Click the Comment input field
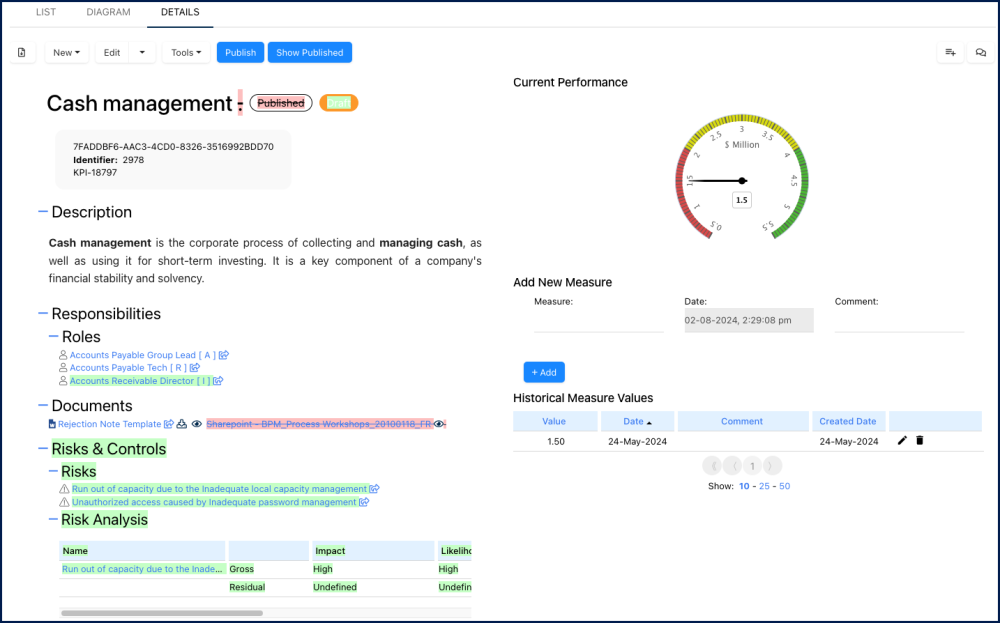This screenshot has height=623, width=1000. click(x=899, y=321)
